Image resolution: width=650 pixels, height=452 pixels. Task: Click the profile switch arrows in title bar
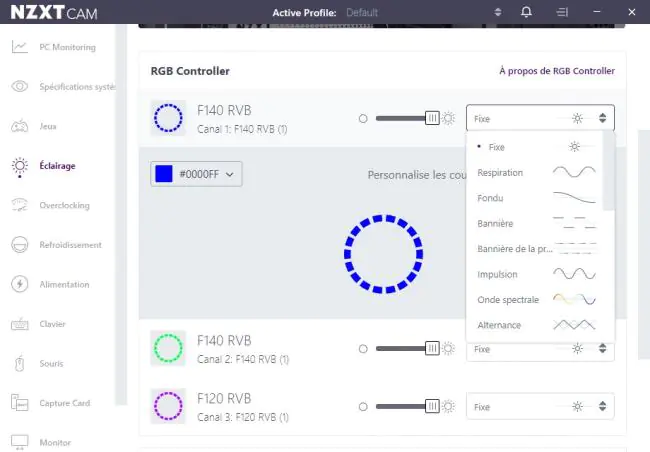[498, 12]
